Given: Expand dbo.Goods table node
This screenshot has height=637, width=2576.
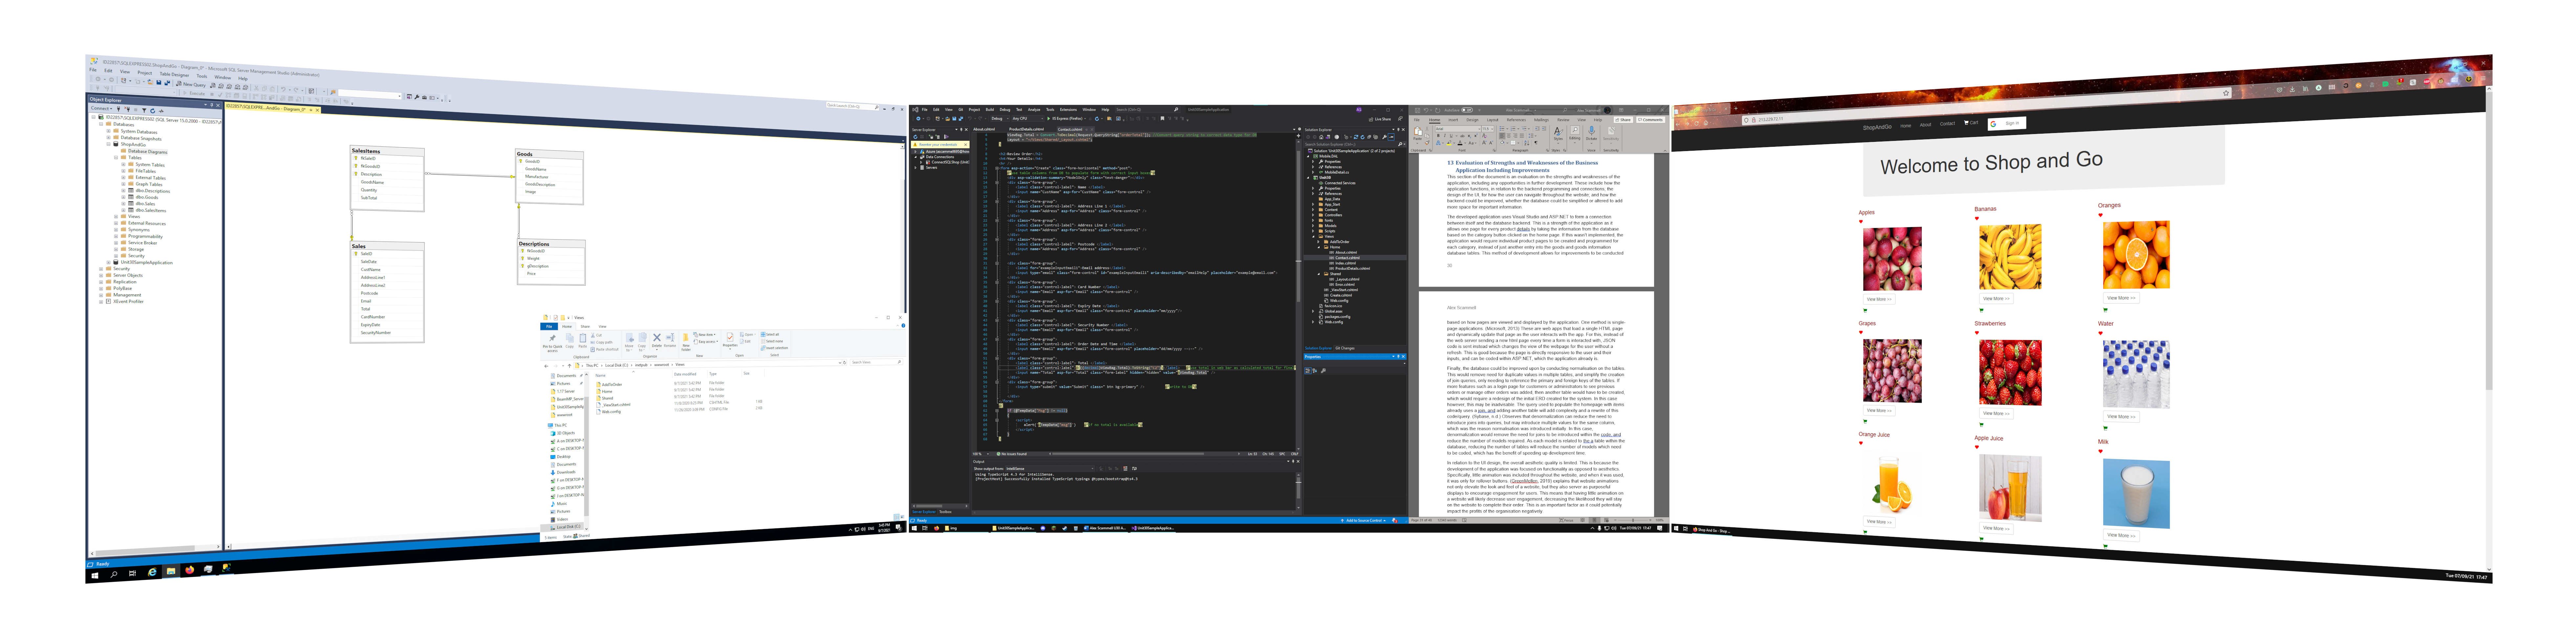Looking at the screenshot, I should tap(124, 197).
